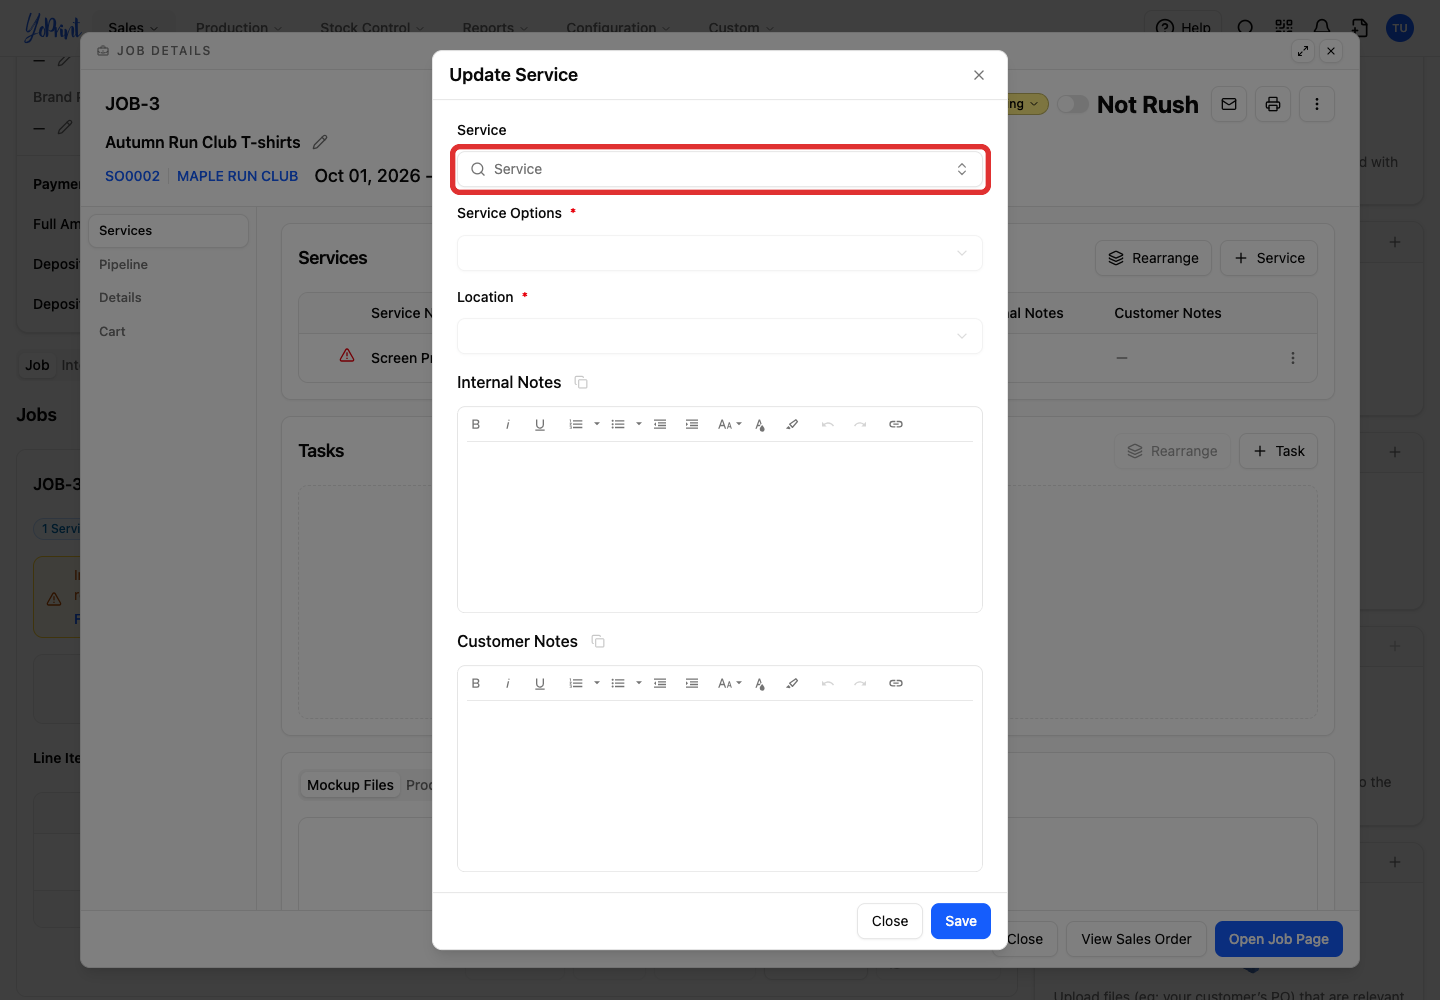Open bullet list style dropdown in Internal Notes
Screen dimensions: 1440x1000
point(639,424)
